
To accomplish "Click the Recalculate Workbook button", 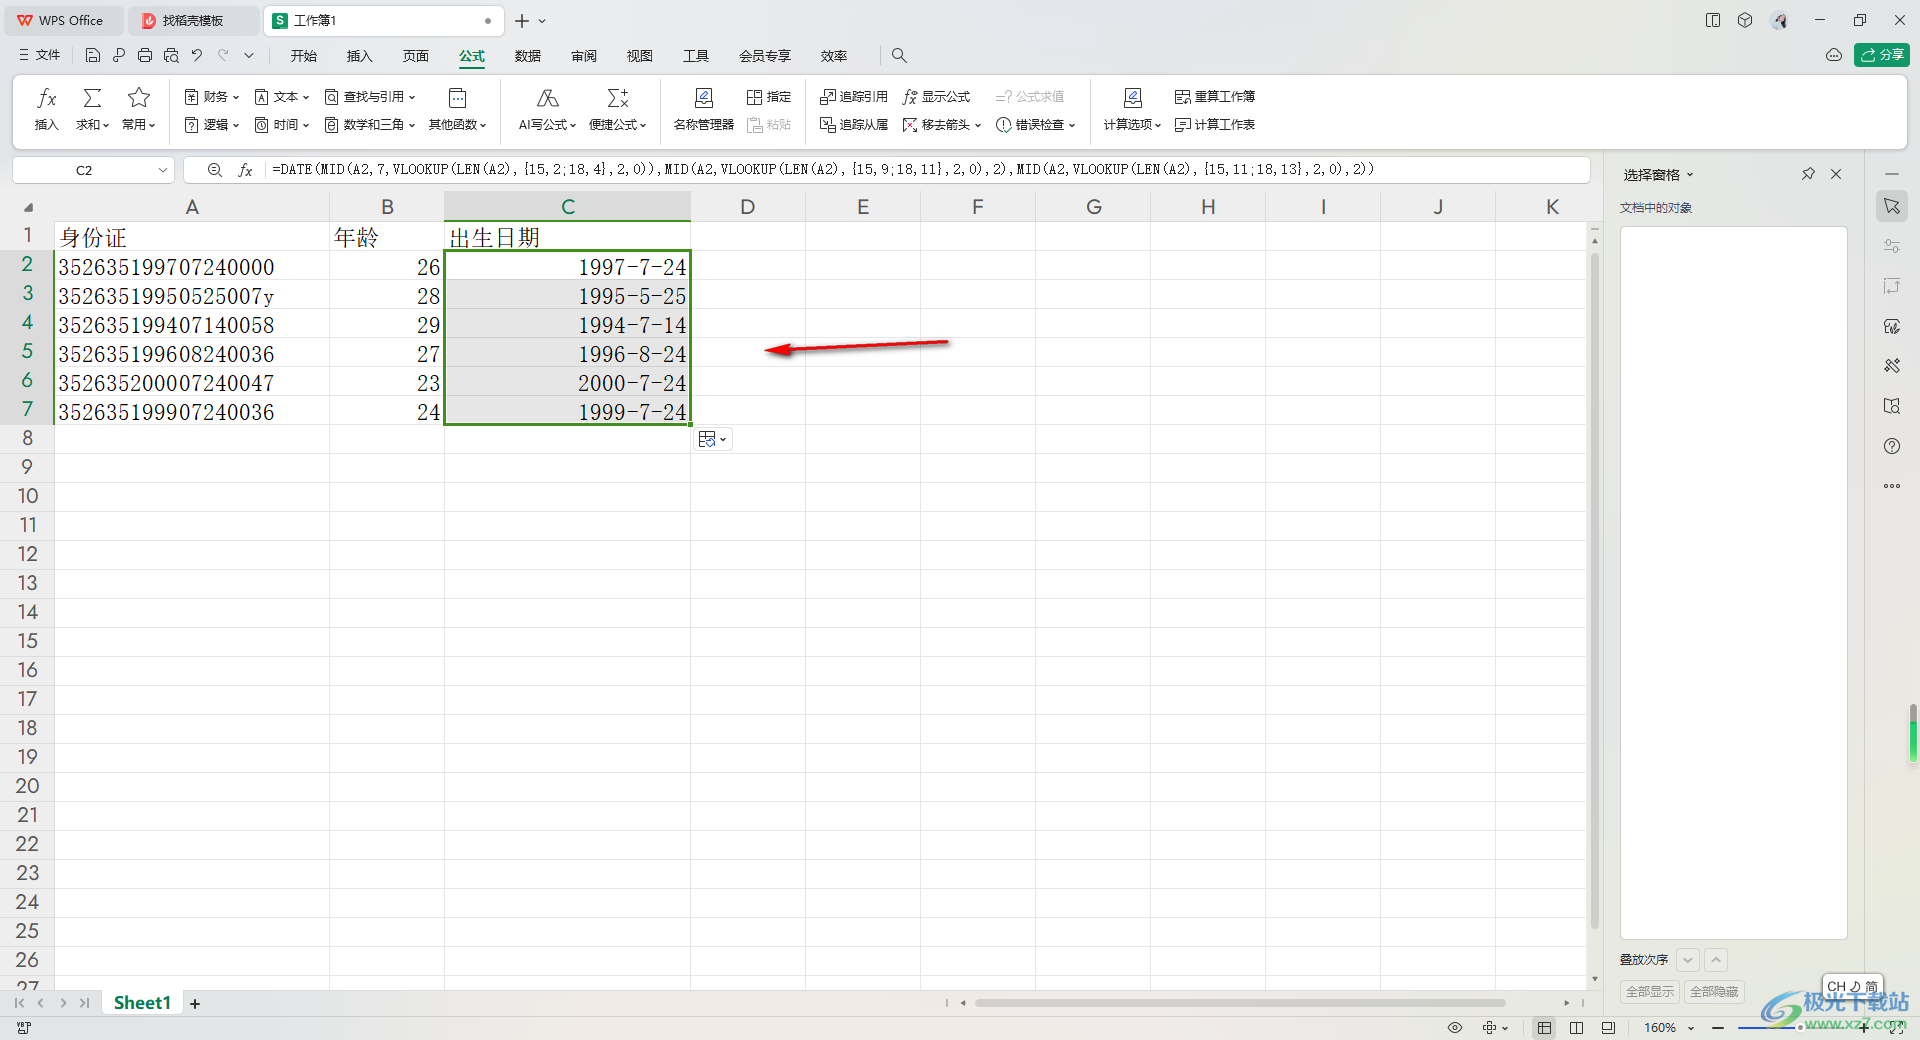I will click(1215, 97).
